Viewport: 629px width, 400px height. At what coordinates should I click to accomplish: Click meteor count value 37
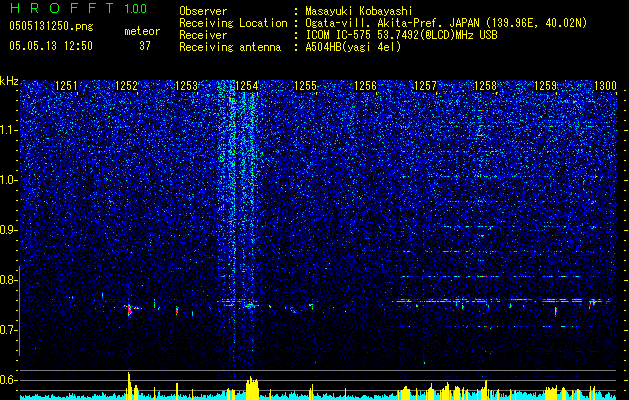[145, 46]
